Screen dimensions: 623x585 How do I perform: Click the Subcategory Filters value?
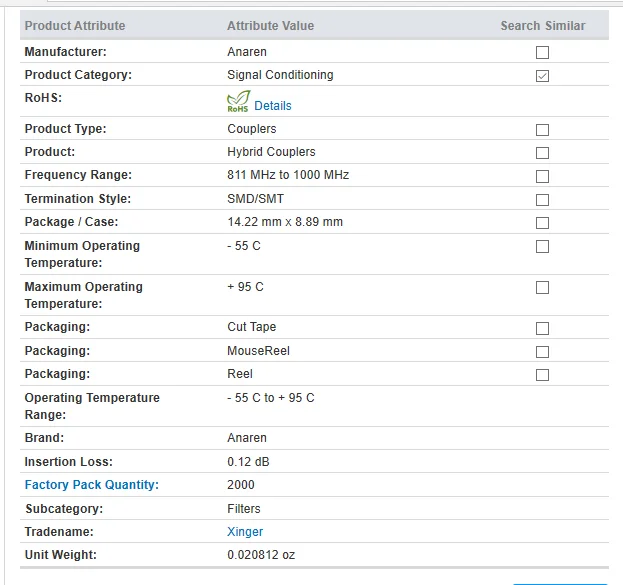[x=244, y=509]
